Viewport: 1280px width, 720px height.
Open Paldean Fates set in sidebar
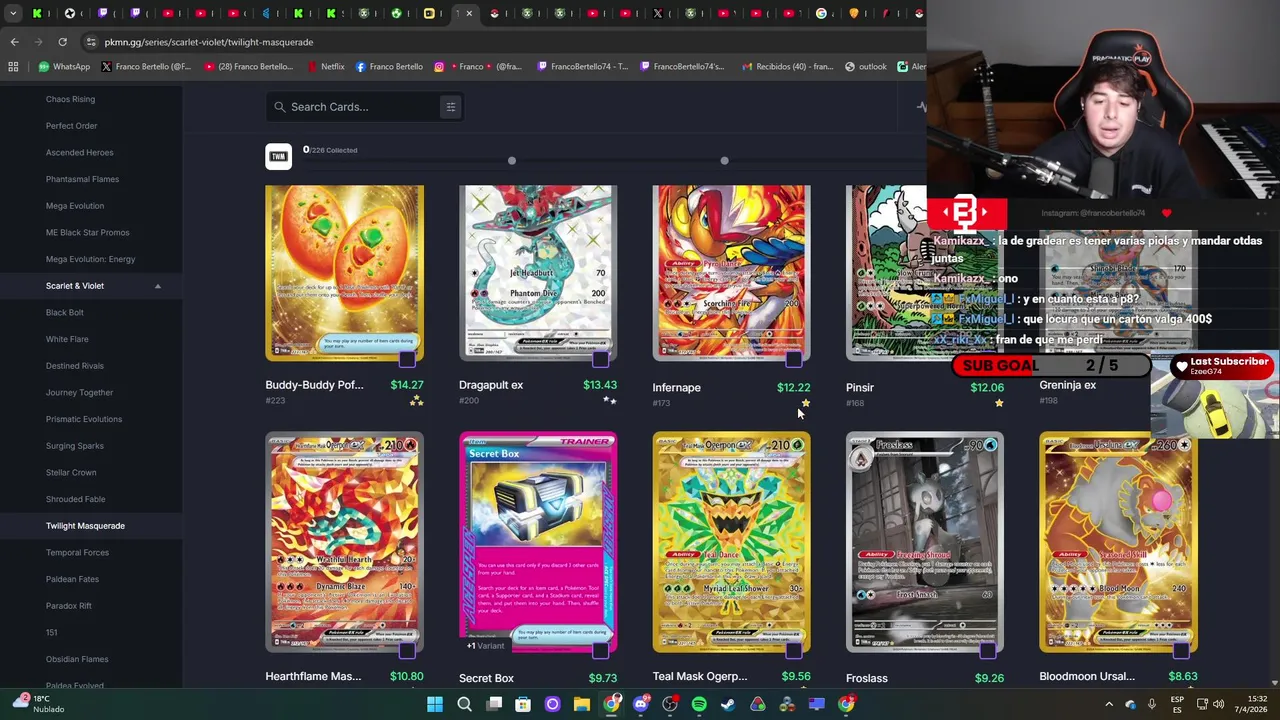point(72,579)
